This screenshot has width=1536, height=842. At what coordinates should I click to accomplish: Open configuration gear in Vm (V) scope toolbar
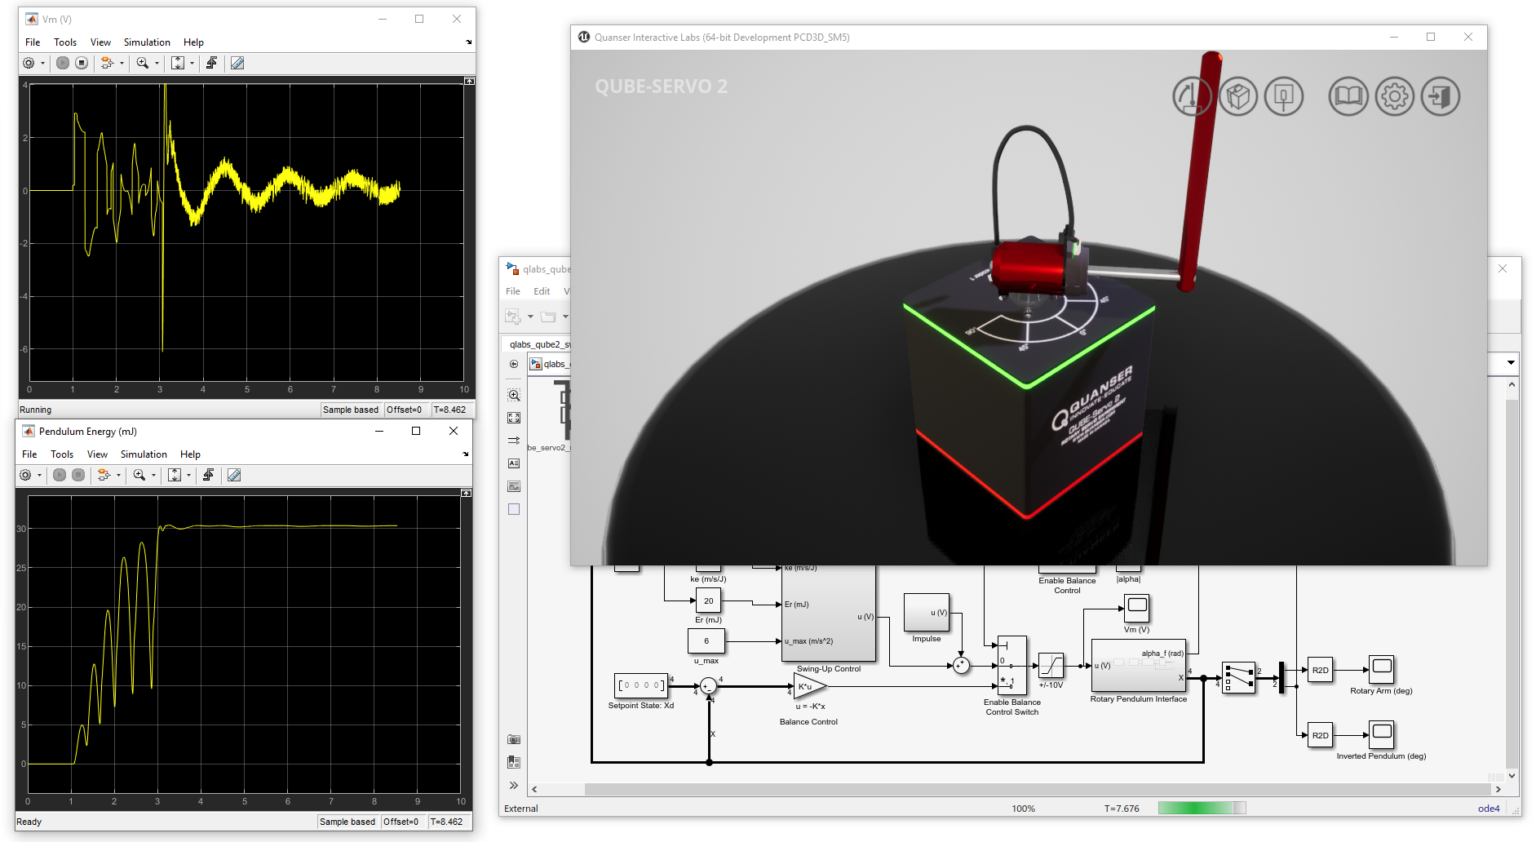pos(28,63)
